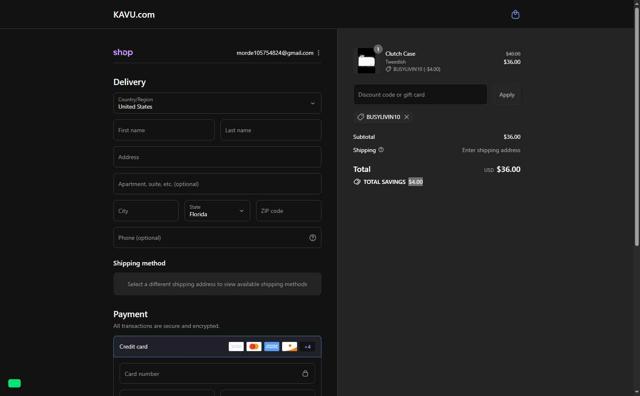Screen dimensions: 640x396
Task: Click the Mastercard logo
Action: tap(254, 347)
